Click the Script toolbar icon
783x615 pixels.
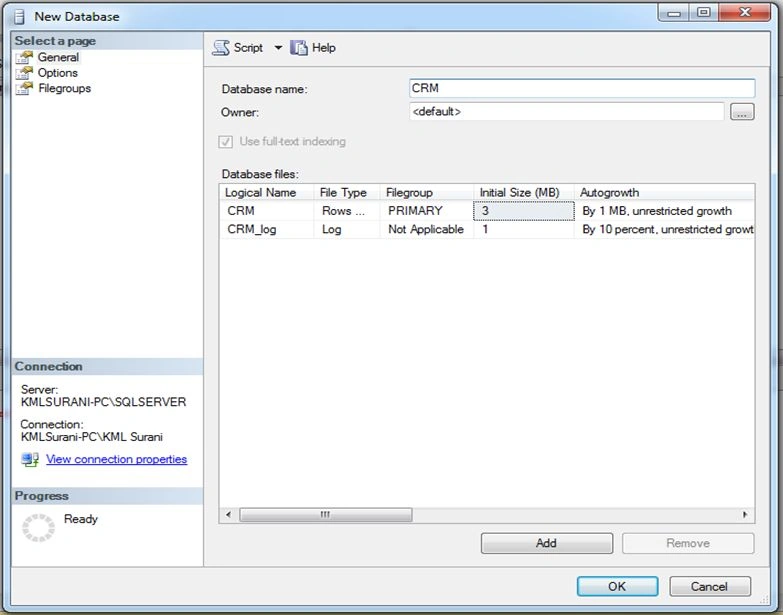[x=221, y=48]
